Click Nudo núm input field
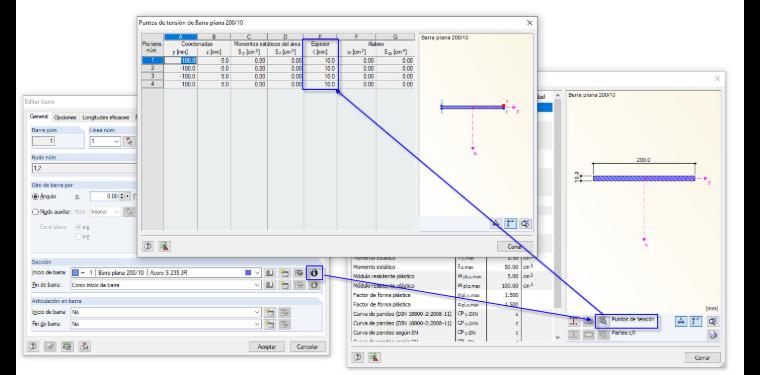The height and width of the screenshot is (375, 760). point(84,168)
